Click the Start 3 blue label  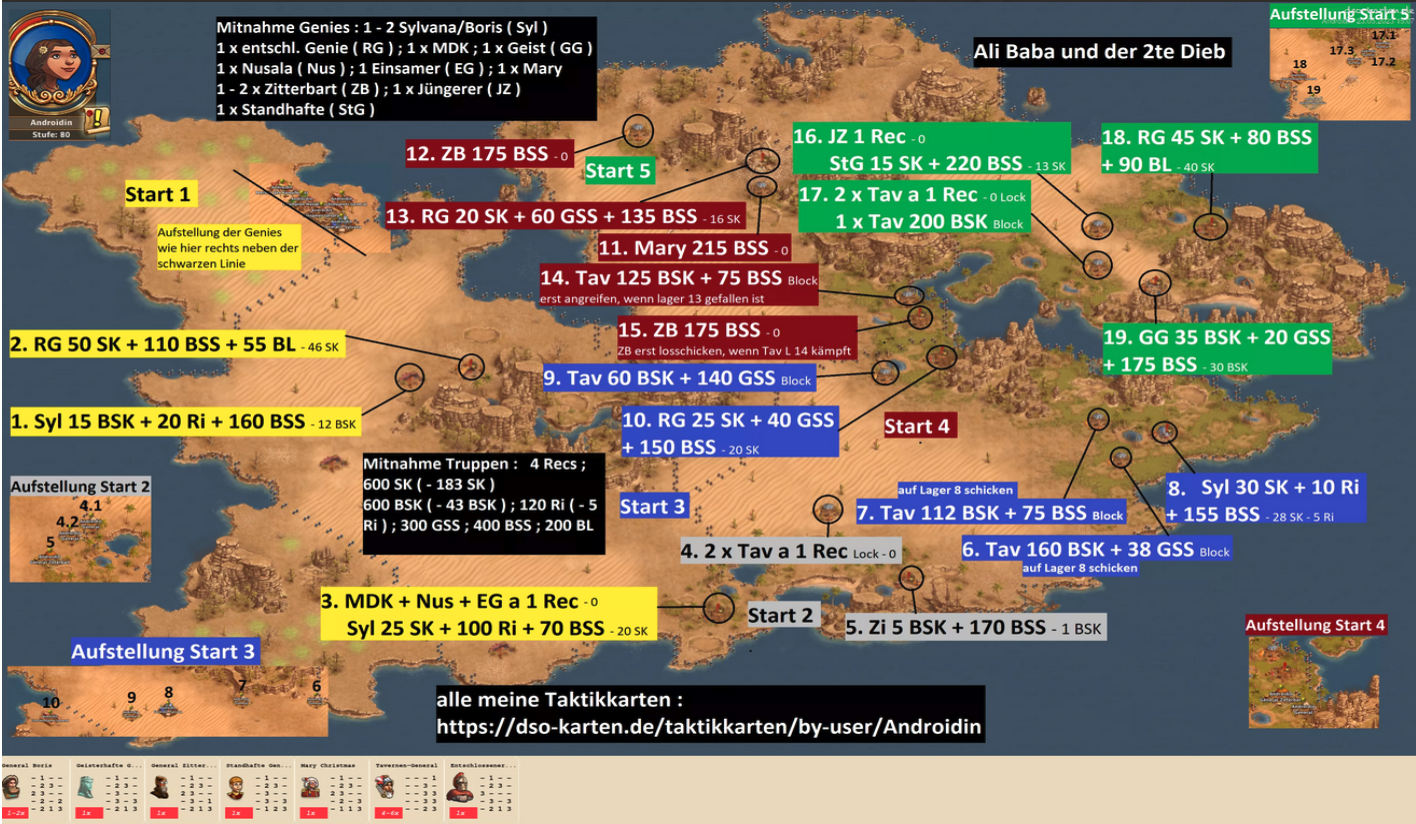(x=652, y=506)
